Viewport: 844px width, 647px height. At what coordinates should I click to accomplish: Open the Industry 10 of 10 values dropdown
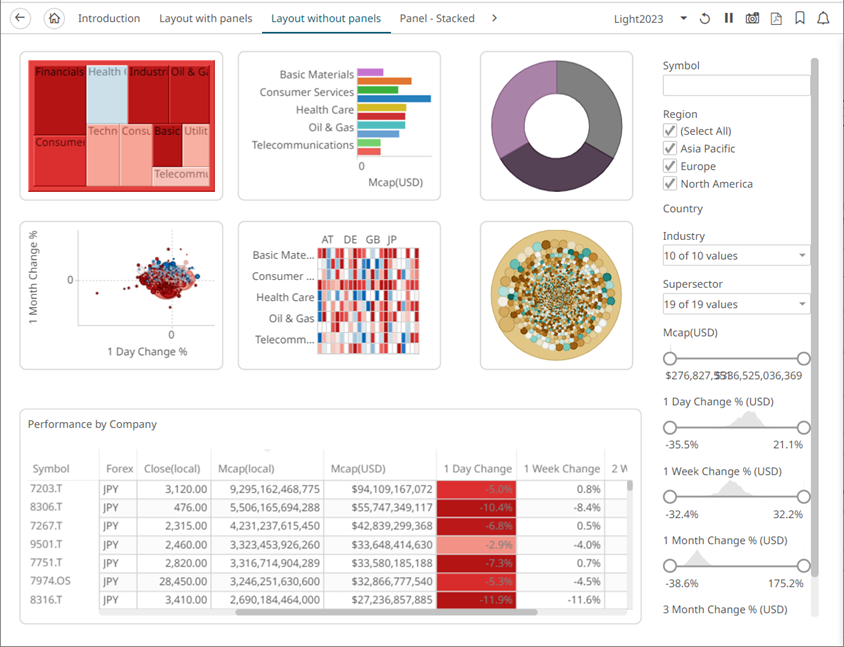(x=735, y=256)
